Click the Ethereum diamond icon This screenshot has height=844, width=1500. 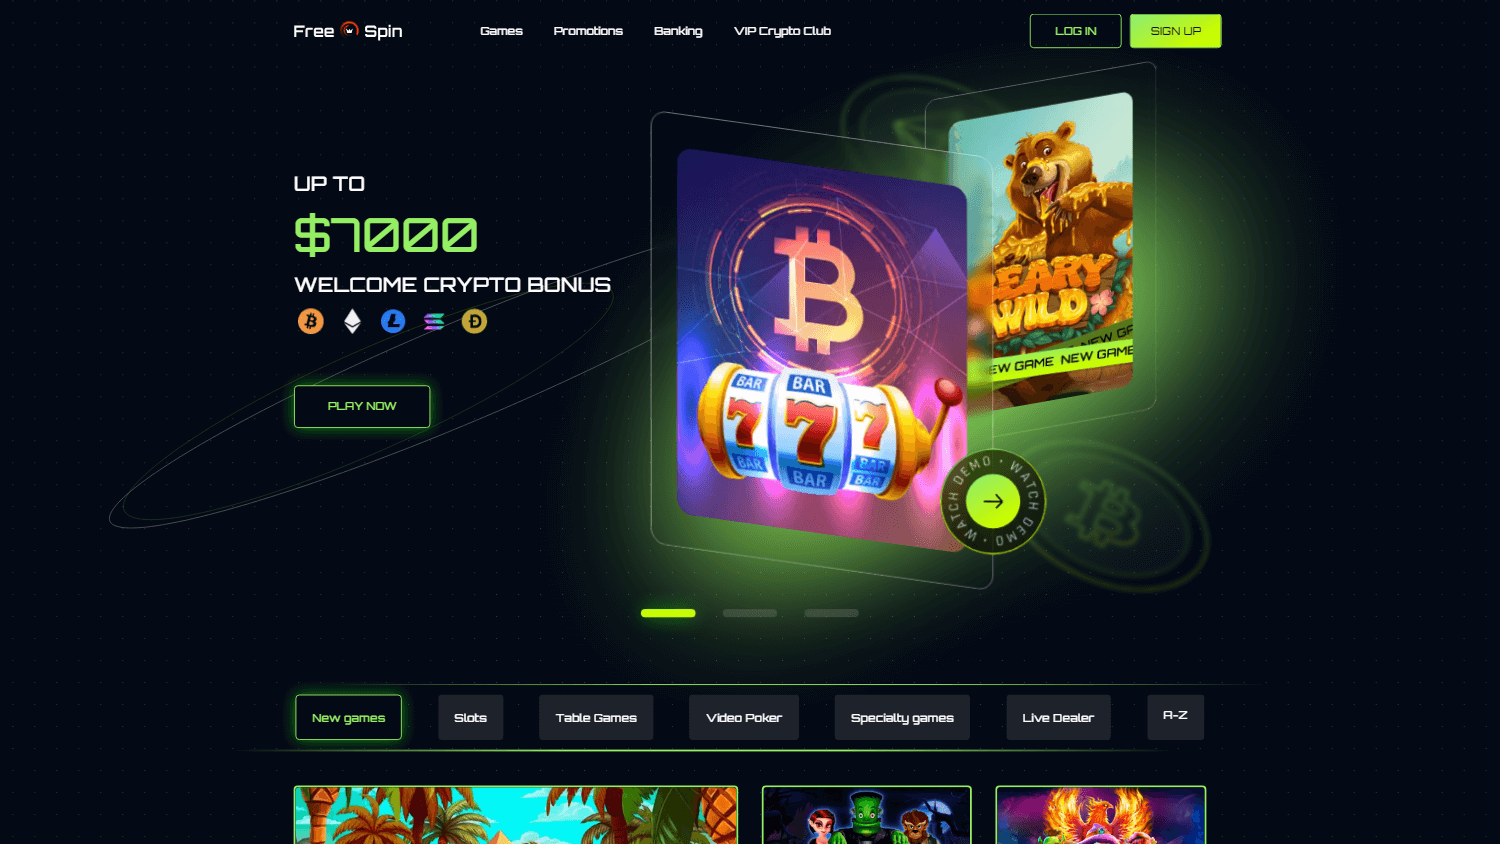point(352,321)
